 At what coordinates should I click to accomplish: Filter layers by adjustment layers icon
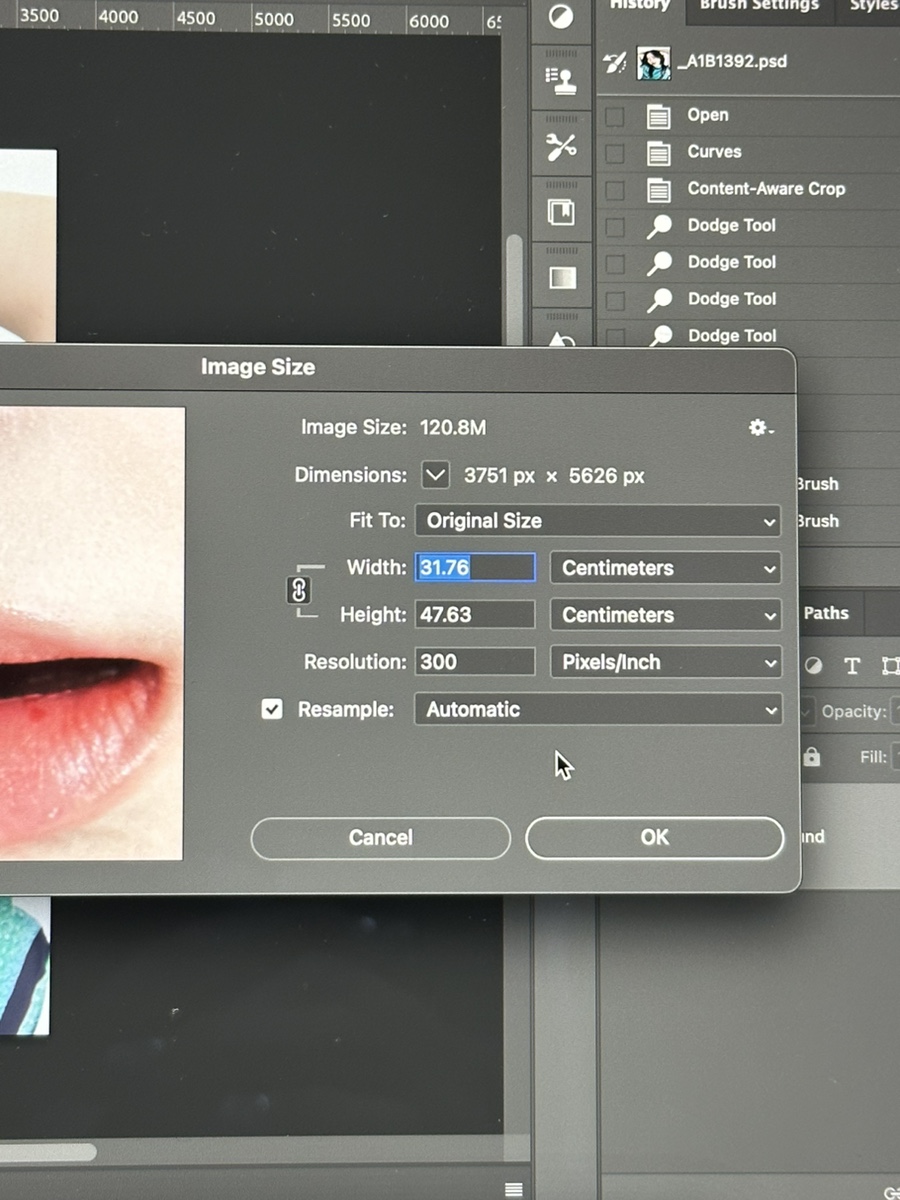click(x=814, y=666)
